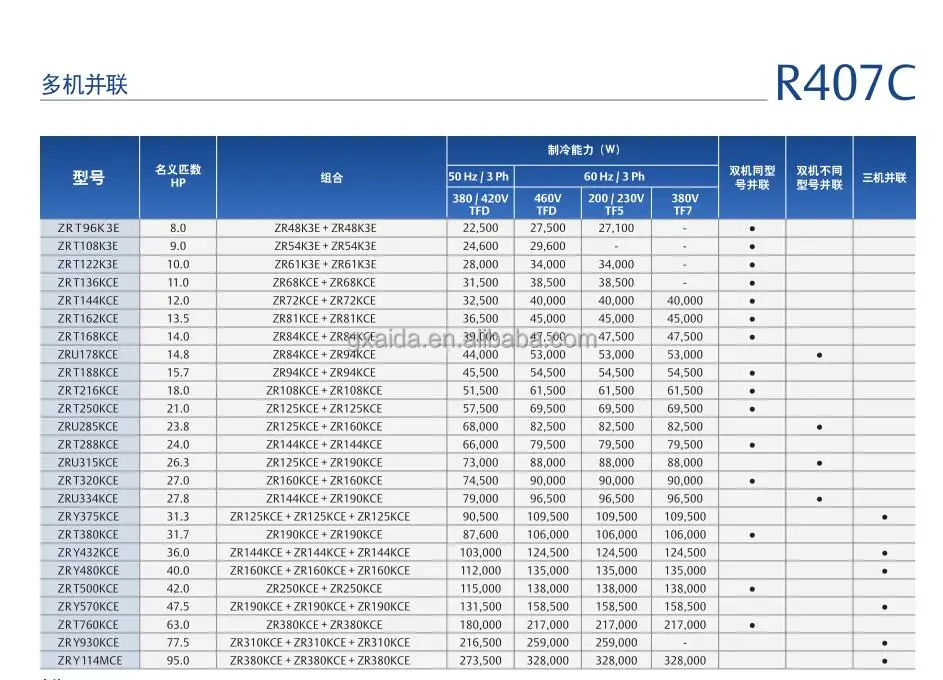Click the ZRU285KCE model label
943x680 pixels.
(x=88, y=426)
